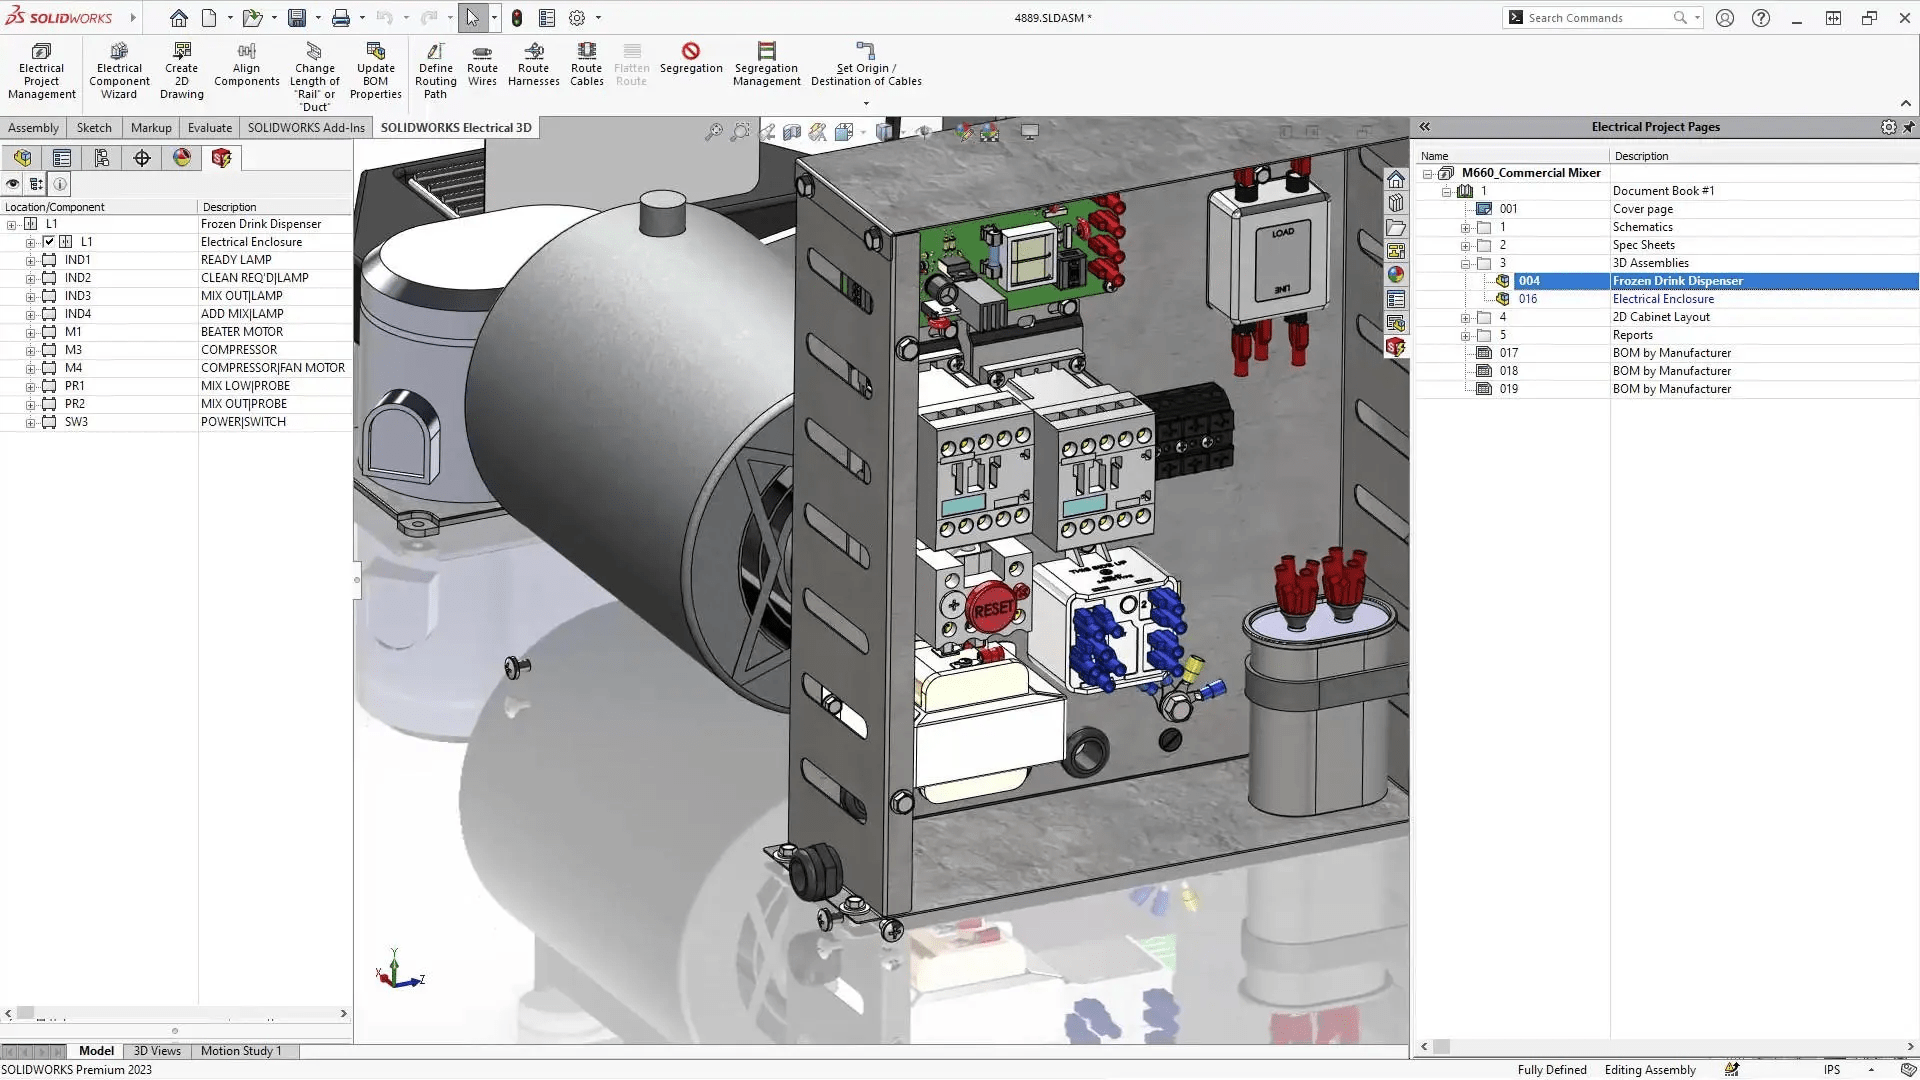Expand the IND1 READY LAMP tree node

[31, 259]
